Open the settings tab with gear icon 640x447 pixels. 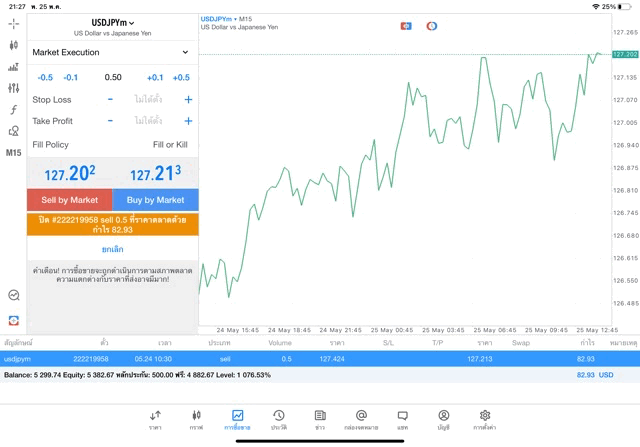484,420
